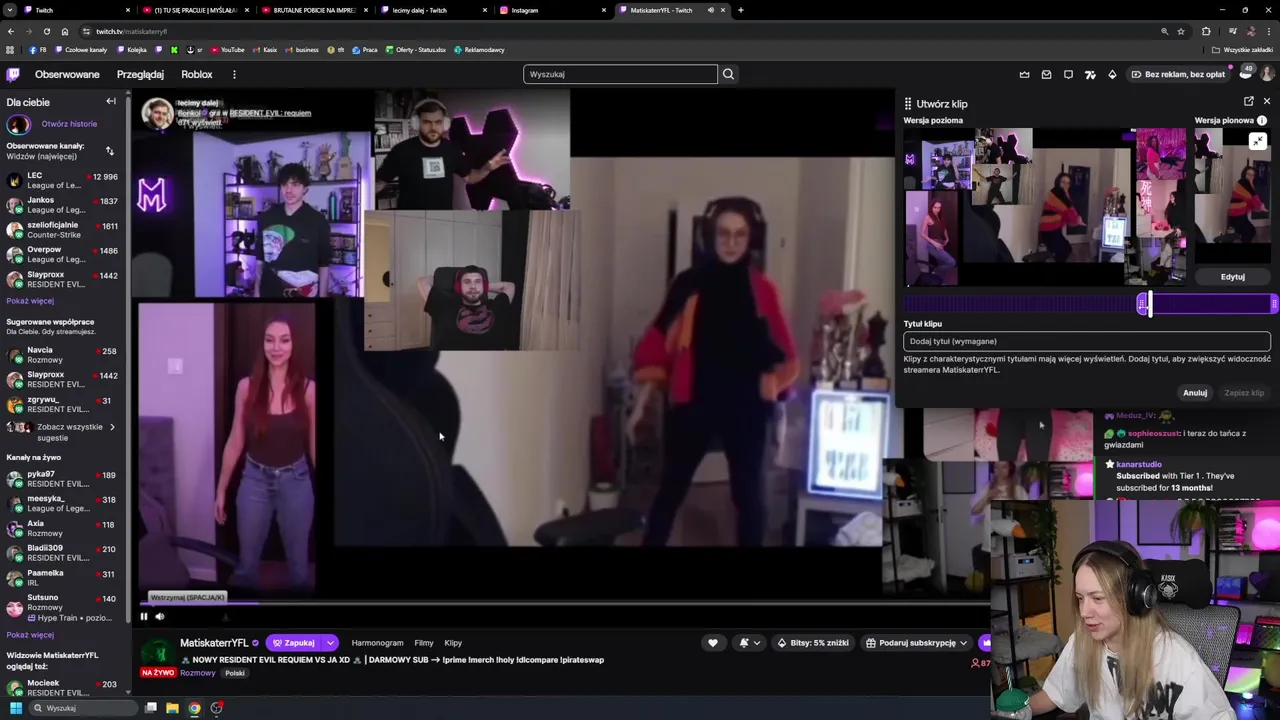Screen dimensions: 1280x720
Task: Open Przeglądaj navigation item
Action: pos(140,74)
